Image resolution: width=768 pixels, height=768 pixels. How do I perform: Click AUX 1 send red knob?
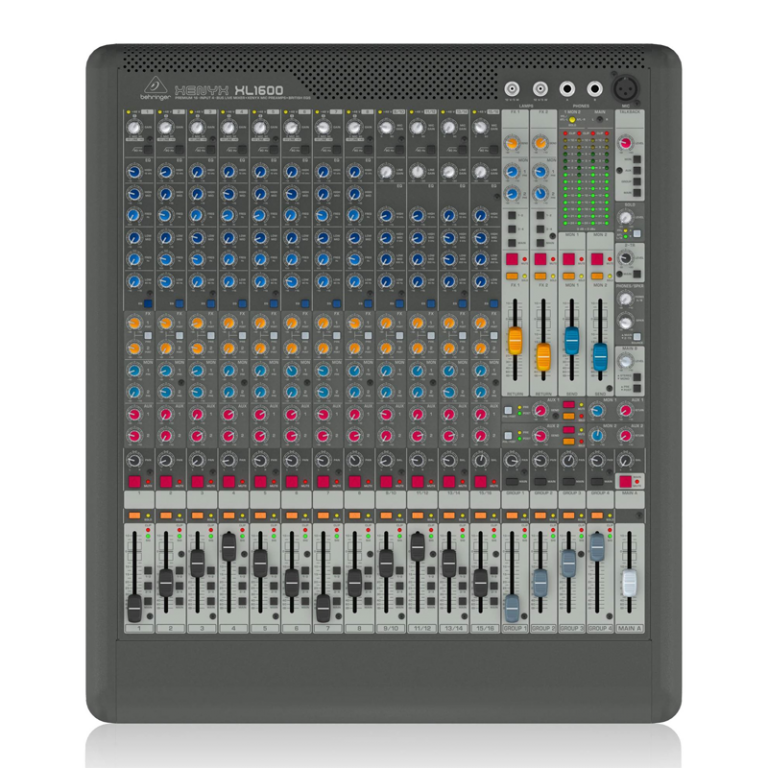pyautogui.click(x=540, y=410)
